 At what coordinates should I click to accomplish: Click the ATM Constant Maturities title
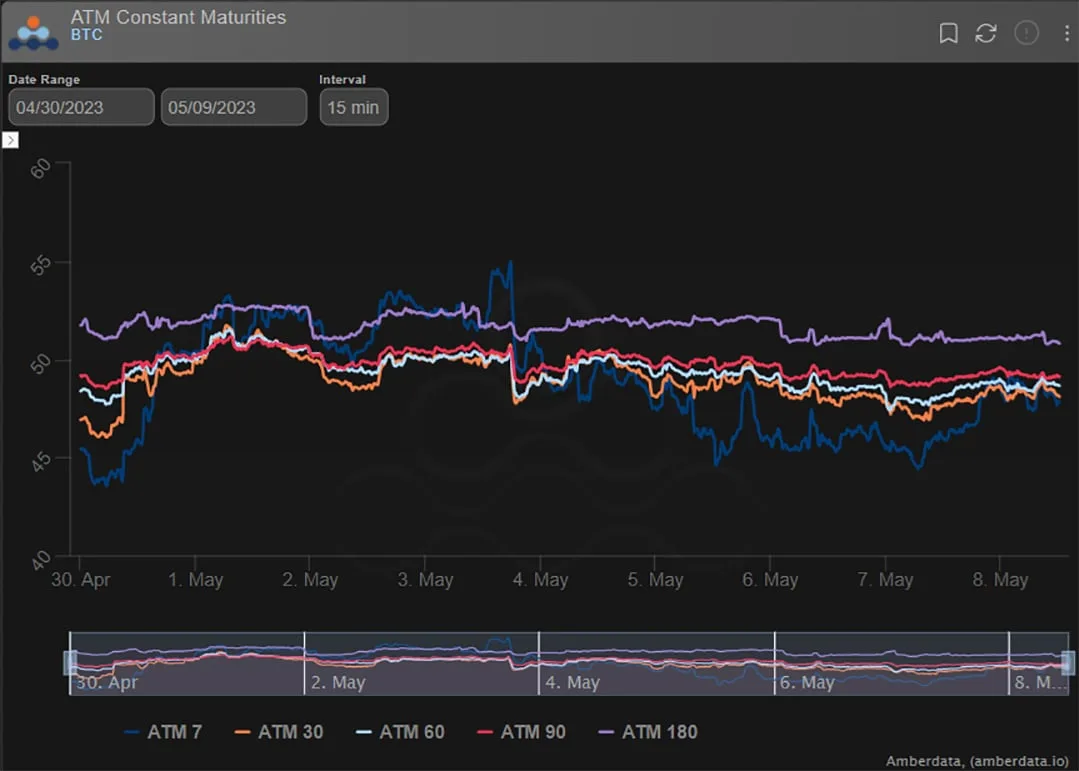pyautogui.click(x=178, y=17)
